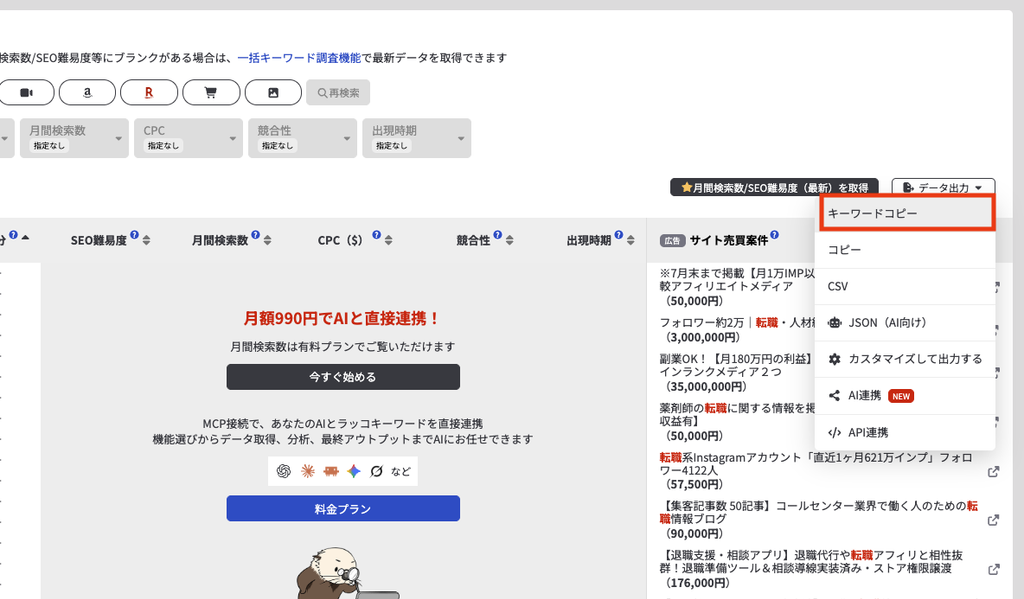Choose JSON（AI向け） from the export menu

905,323
